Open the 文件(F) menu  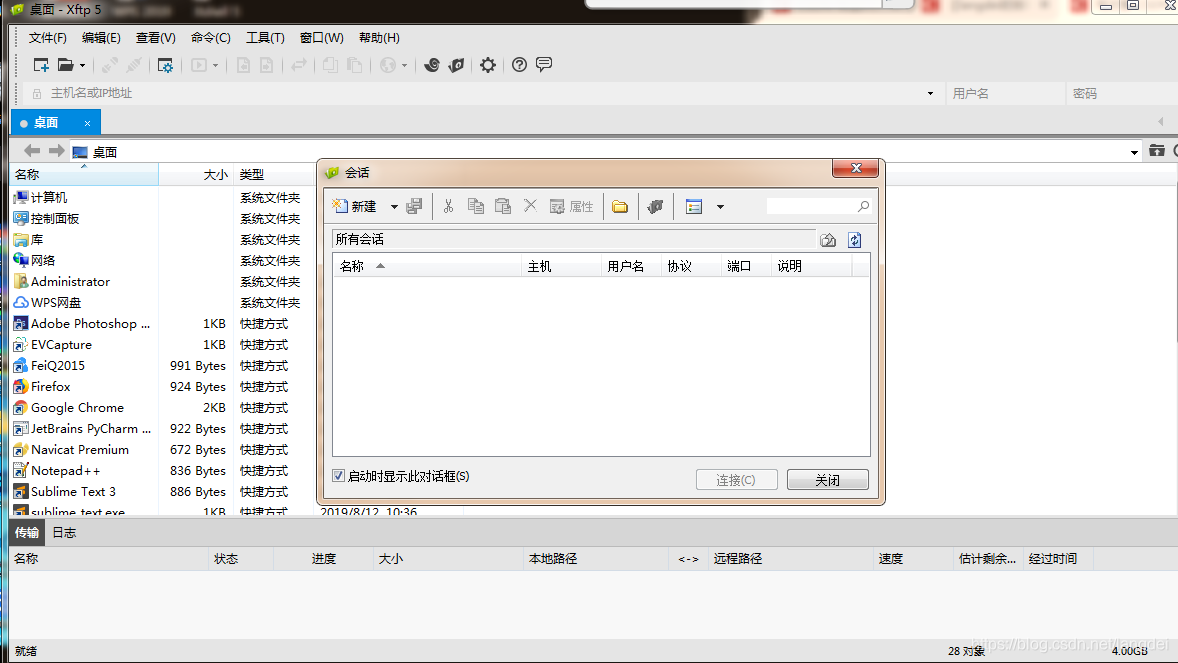pyautogui.click(x=47, y=38)
